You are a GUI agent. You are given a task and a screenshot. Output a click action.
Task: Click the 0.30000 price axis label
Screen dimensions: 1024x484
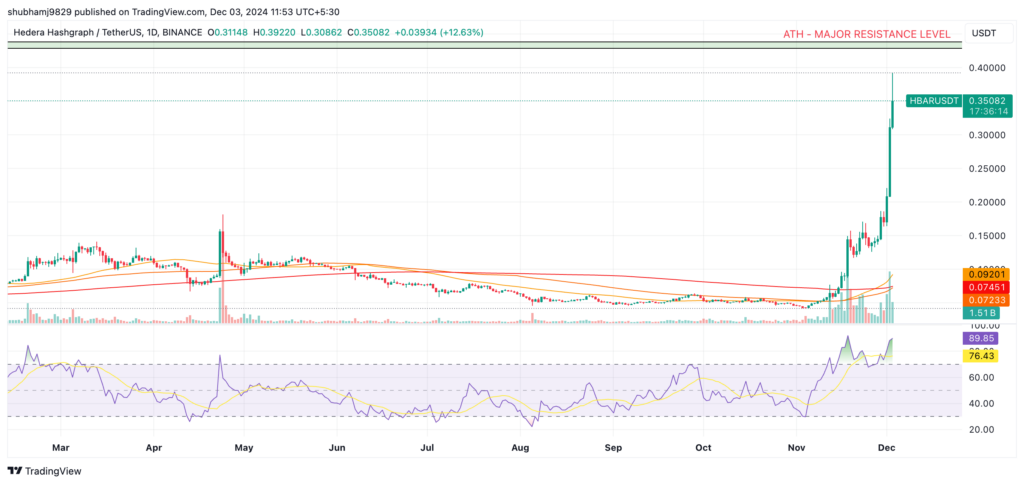(986, 135)
